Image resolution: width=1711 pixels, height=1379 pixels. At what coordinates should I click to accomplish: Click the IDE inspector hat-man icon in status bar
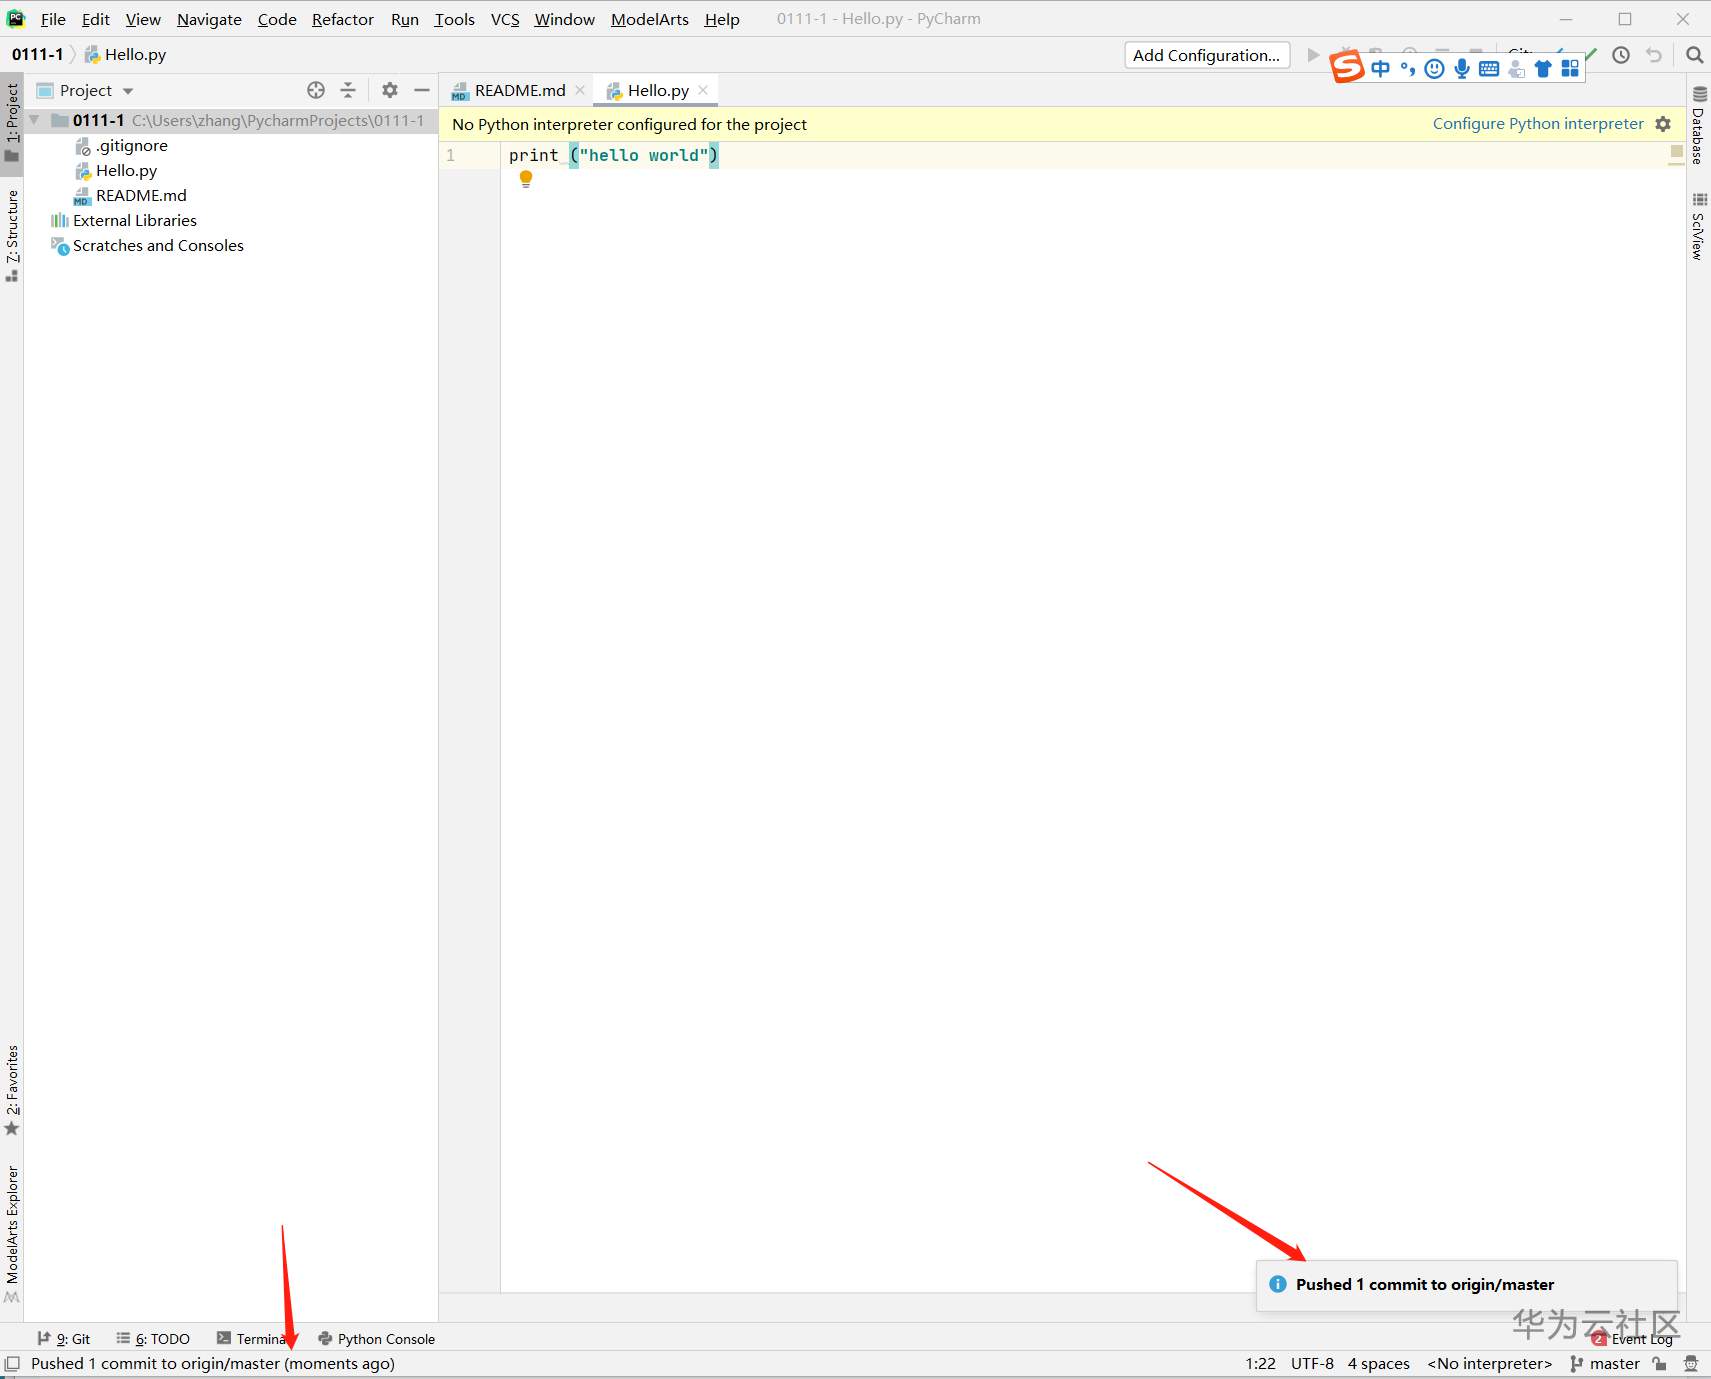pyautogui.click(x=1691, y=1363)
